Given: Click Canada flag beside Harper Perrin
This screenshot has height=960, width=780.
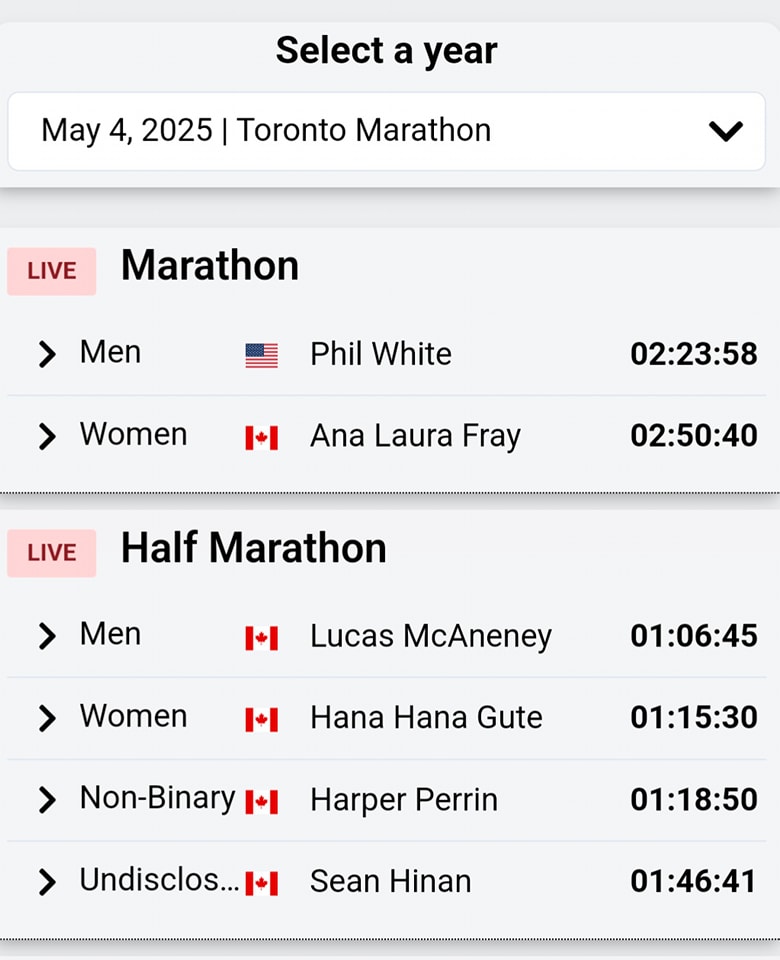Looking at the screenshot, I should [x=262, y=801].
